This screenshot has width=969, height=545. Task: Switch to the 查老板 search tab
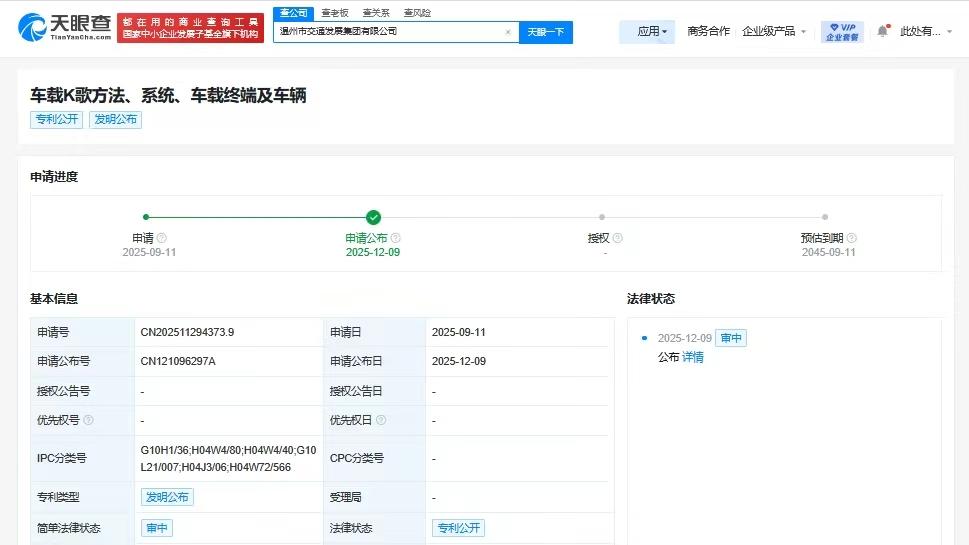(335, 13)
